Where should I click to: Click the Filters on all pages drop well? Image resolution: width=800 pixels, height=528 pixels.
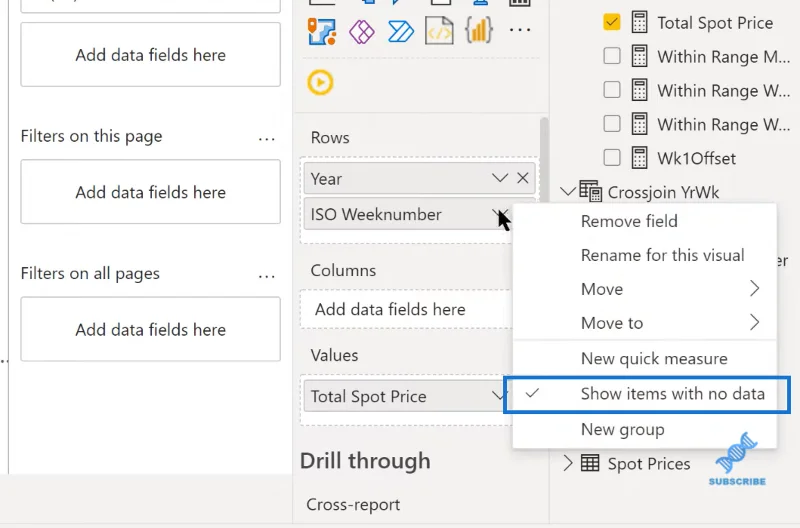[151, 329]
